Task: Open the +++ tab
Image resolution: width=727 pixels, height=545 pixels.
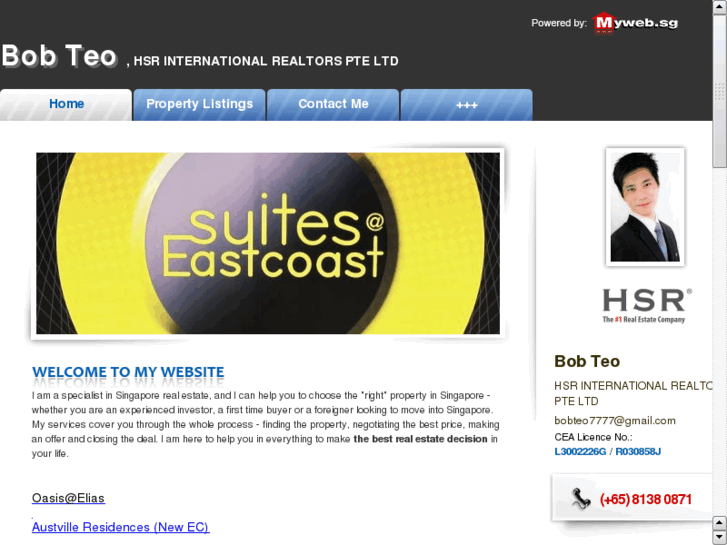Action: pyautogui.click(x=466, y=104)
